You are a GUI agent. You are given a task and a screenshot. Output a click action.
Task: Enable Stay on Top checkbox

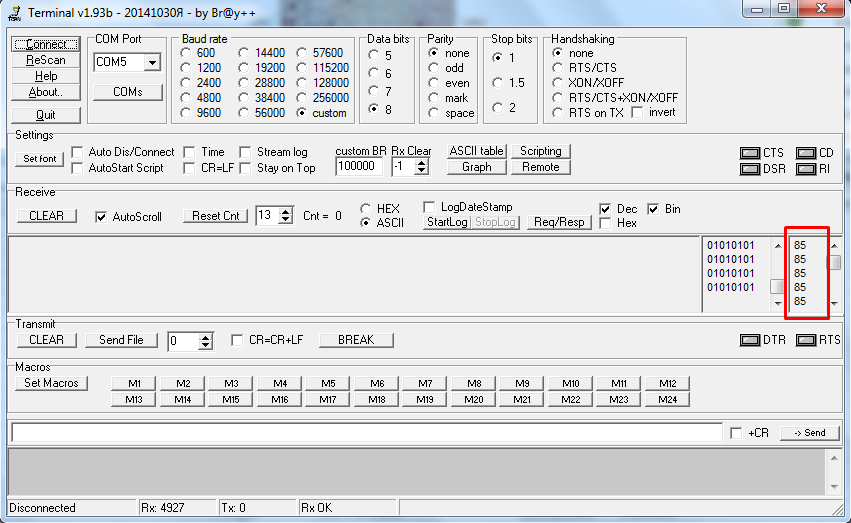pyautogui.click(x=245, y=168)
